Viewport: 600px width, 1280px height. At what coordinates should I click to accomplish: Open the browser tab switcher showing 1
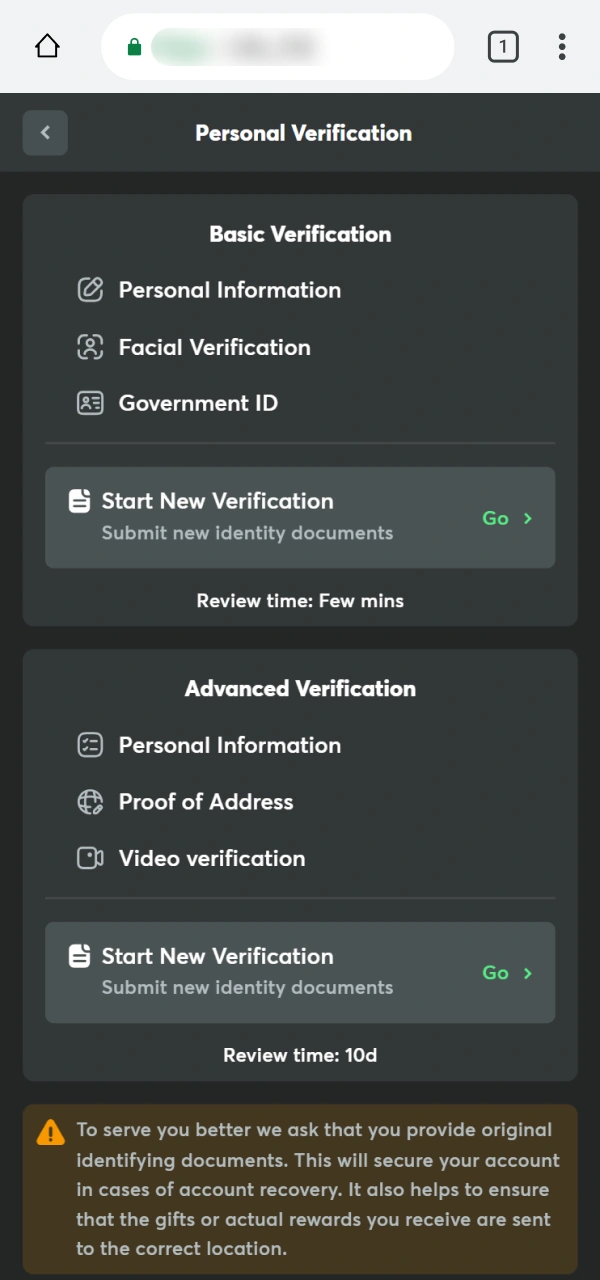coord(503,46)
